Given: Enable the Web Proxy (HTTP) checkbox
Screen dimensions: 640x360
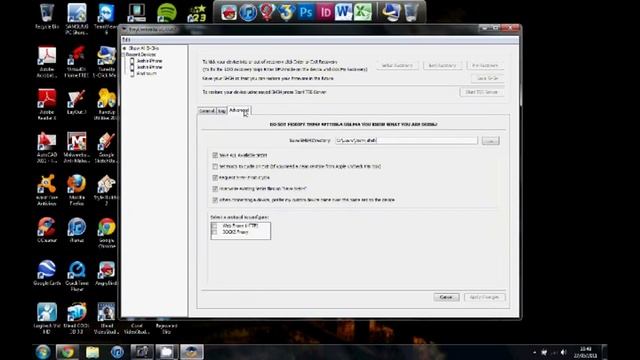Looking at the screenshot, I should pyautogui.click(x=214, y=225).
